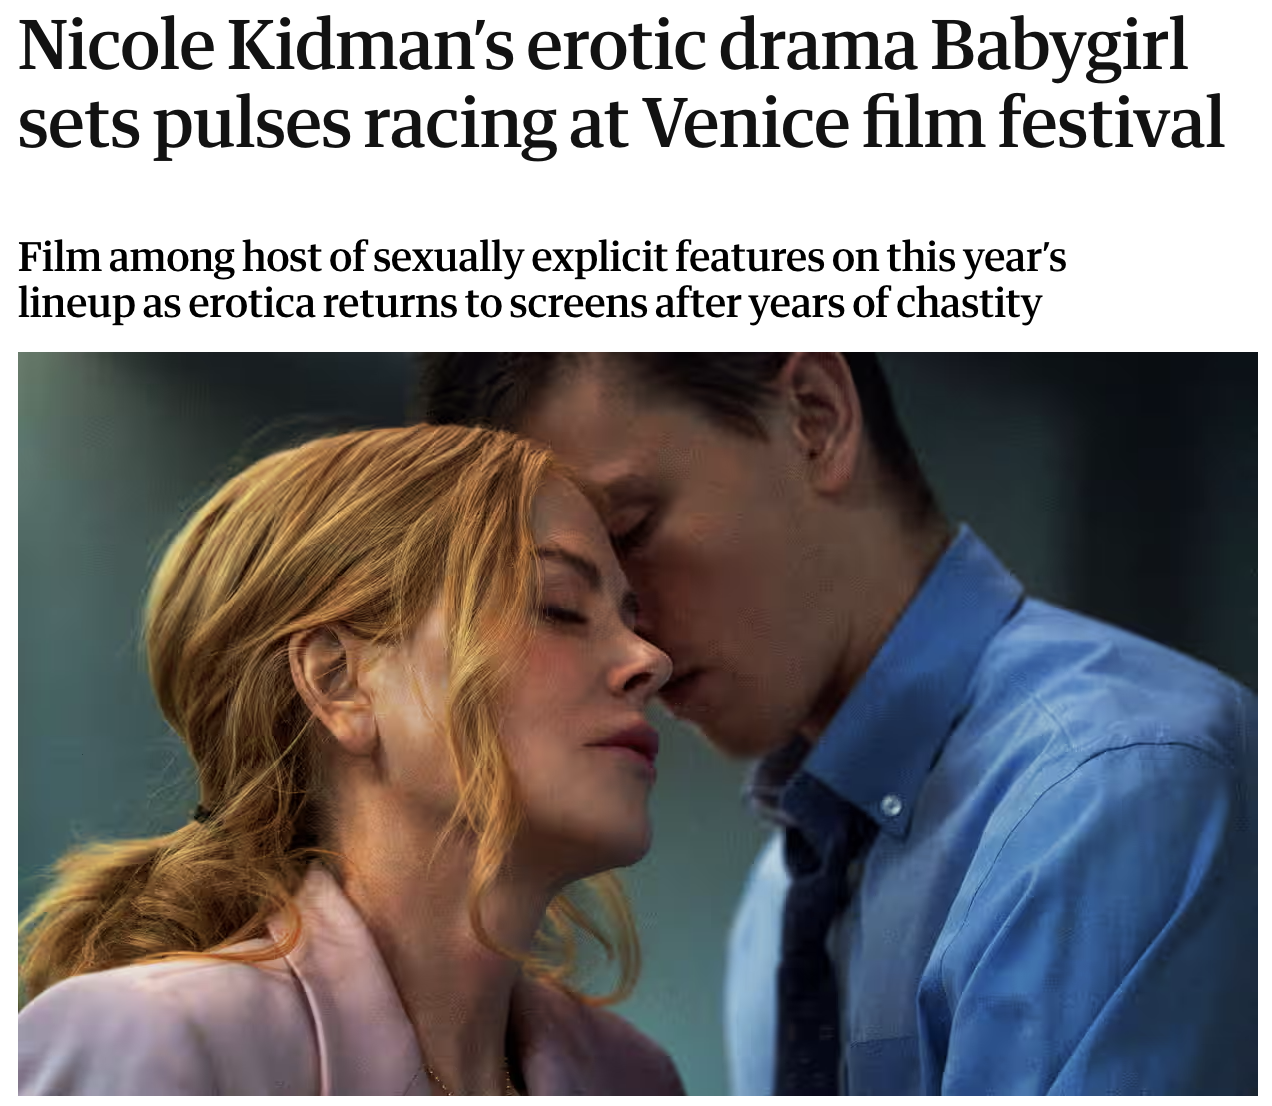Click "years of chastity" in the subheading
Image resolution: width=1272 pixels, height=1106 pixels.
pos(895,302)
